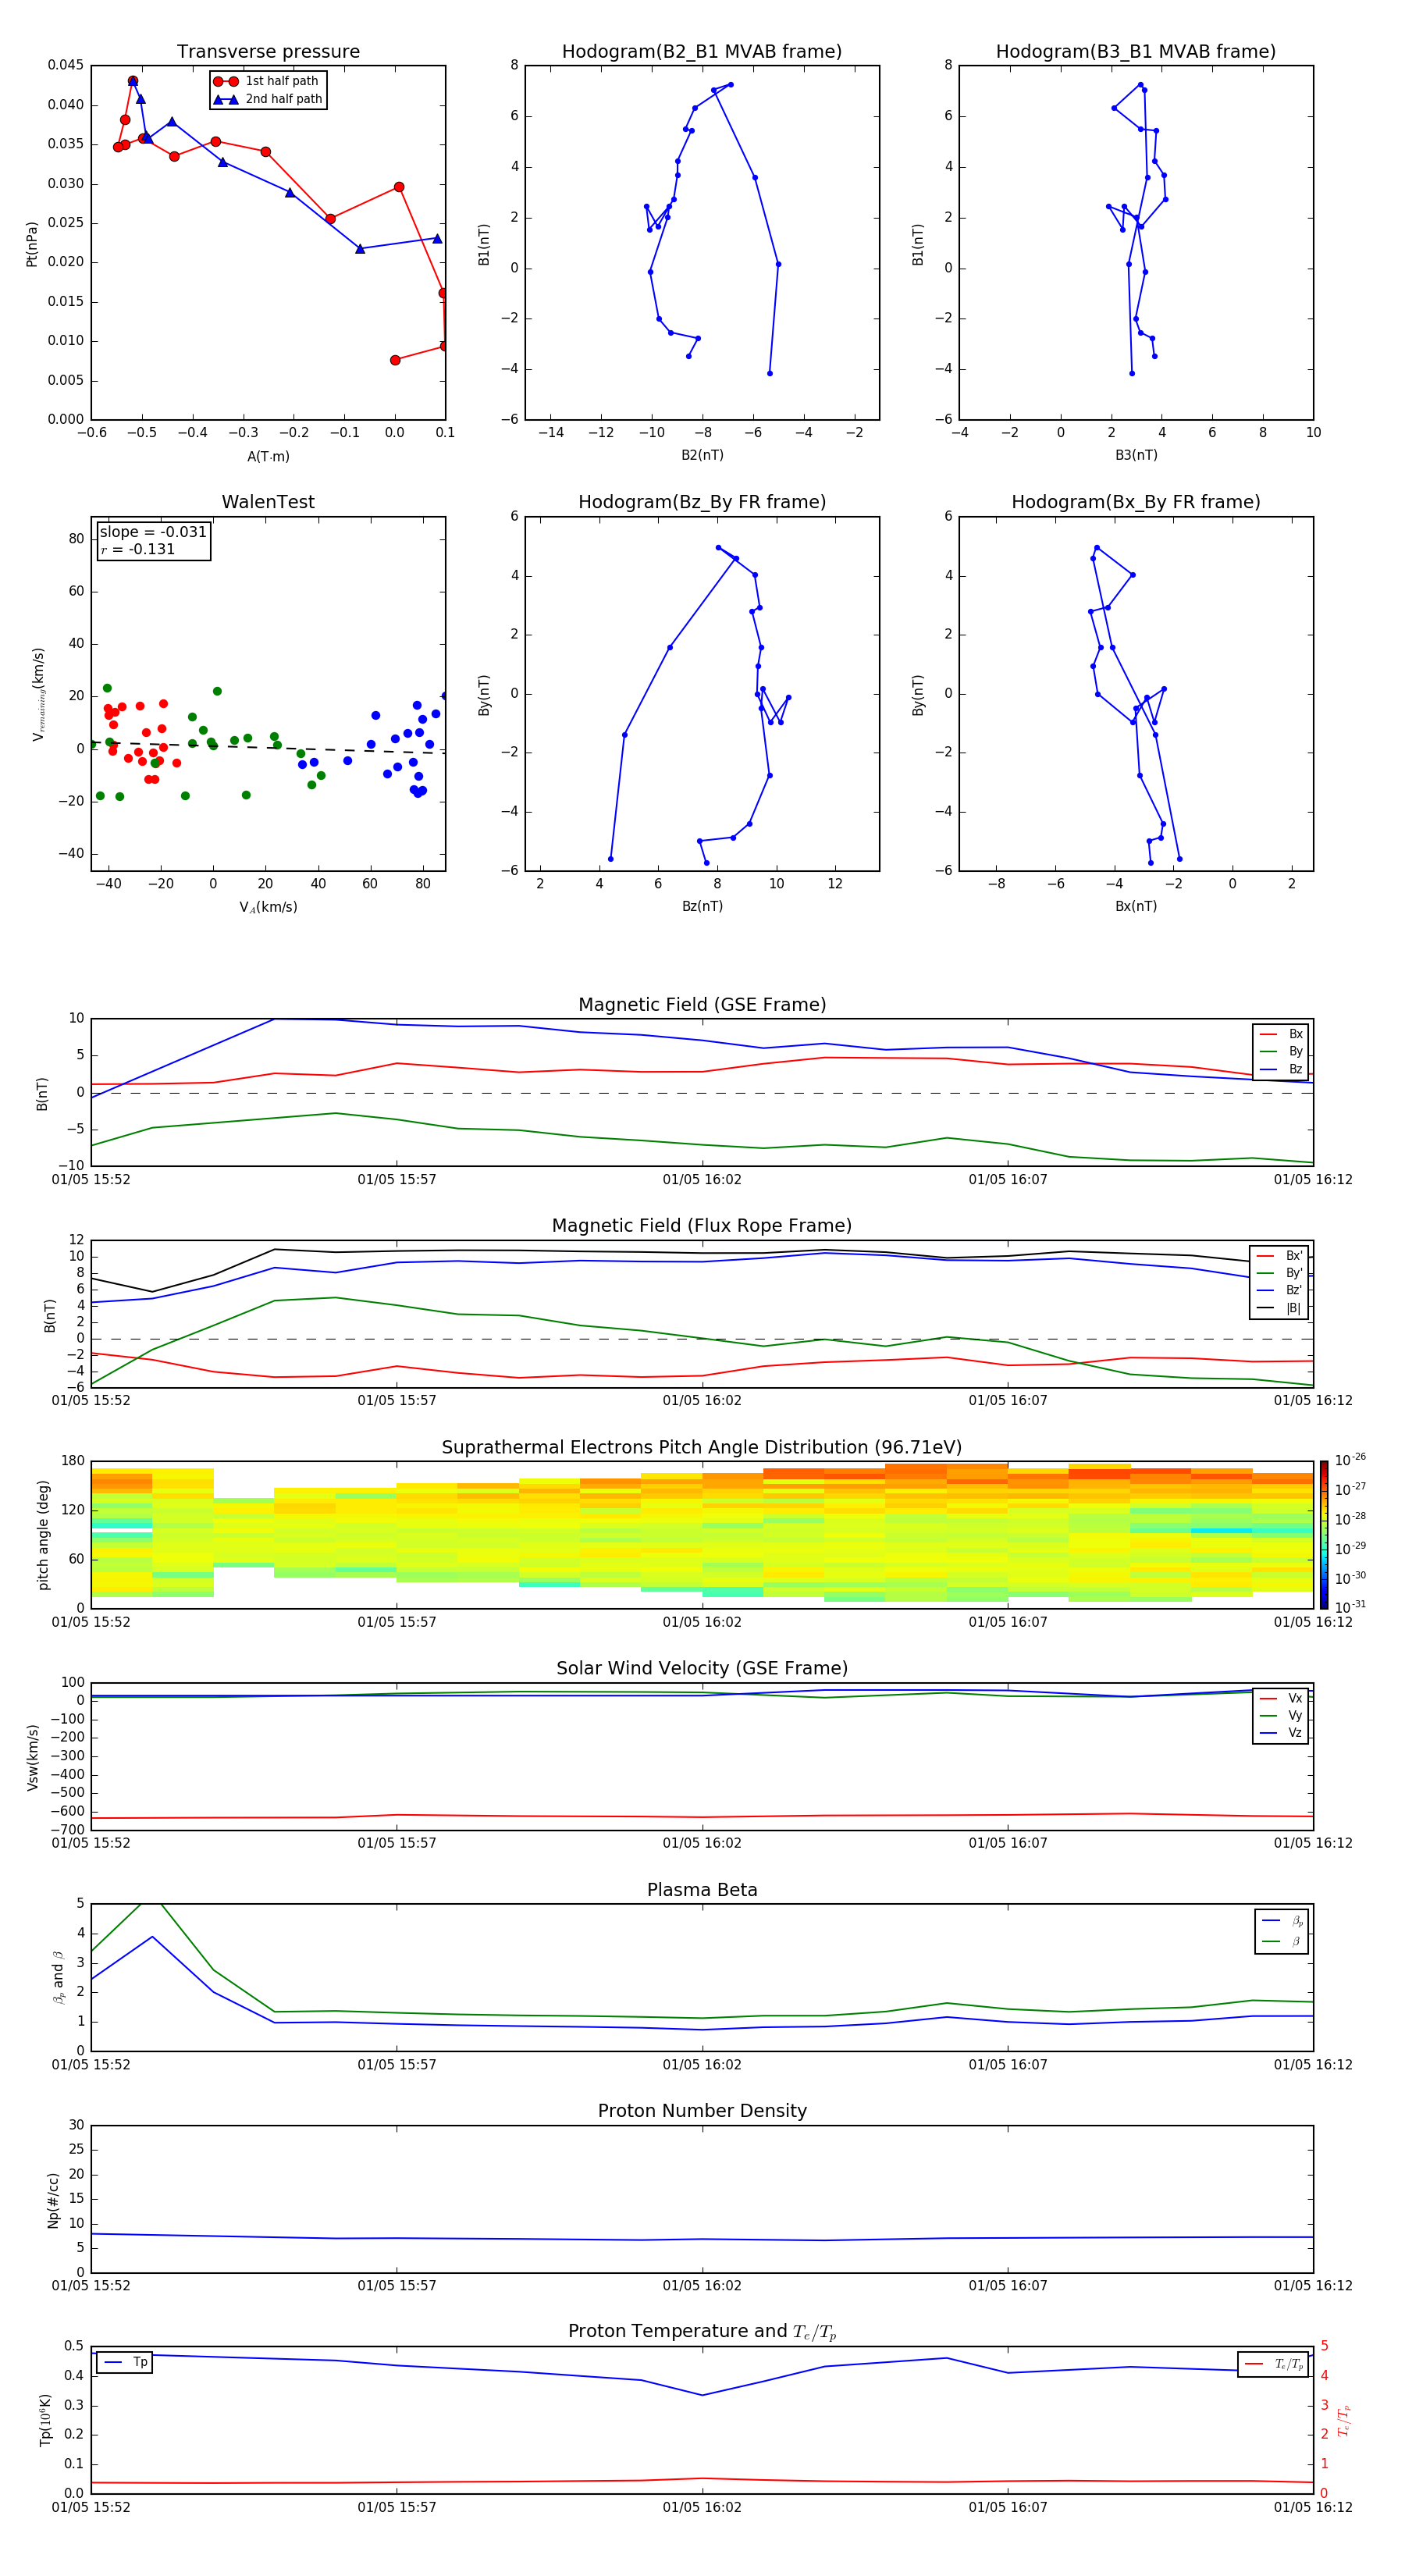Click the 'Plasma Beta' title
The height and width of the screenshot is (2576, 1405).
[702, 1890]
